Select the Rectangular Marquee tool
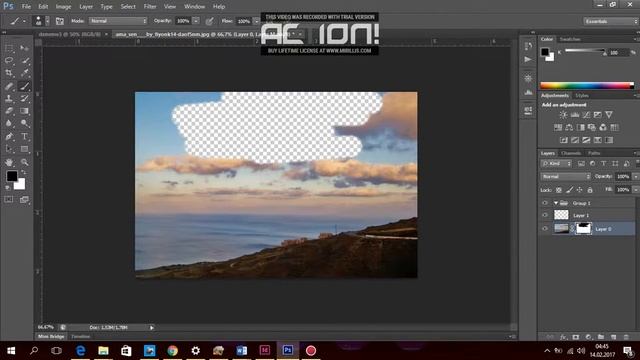The height and width of the screenshot is (360, 640). pos(9,48)
